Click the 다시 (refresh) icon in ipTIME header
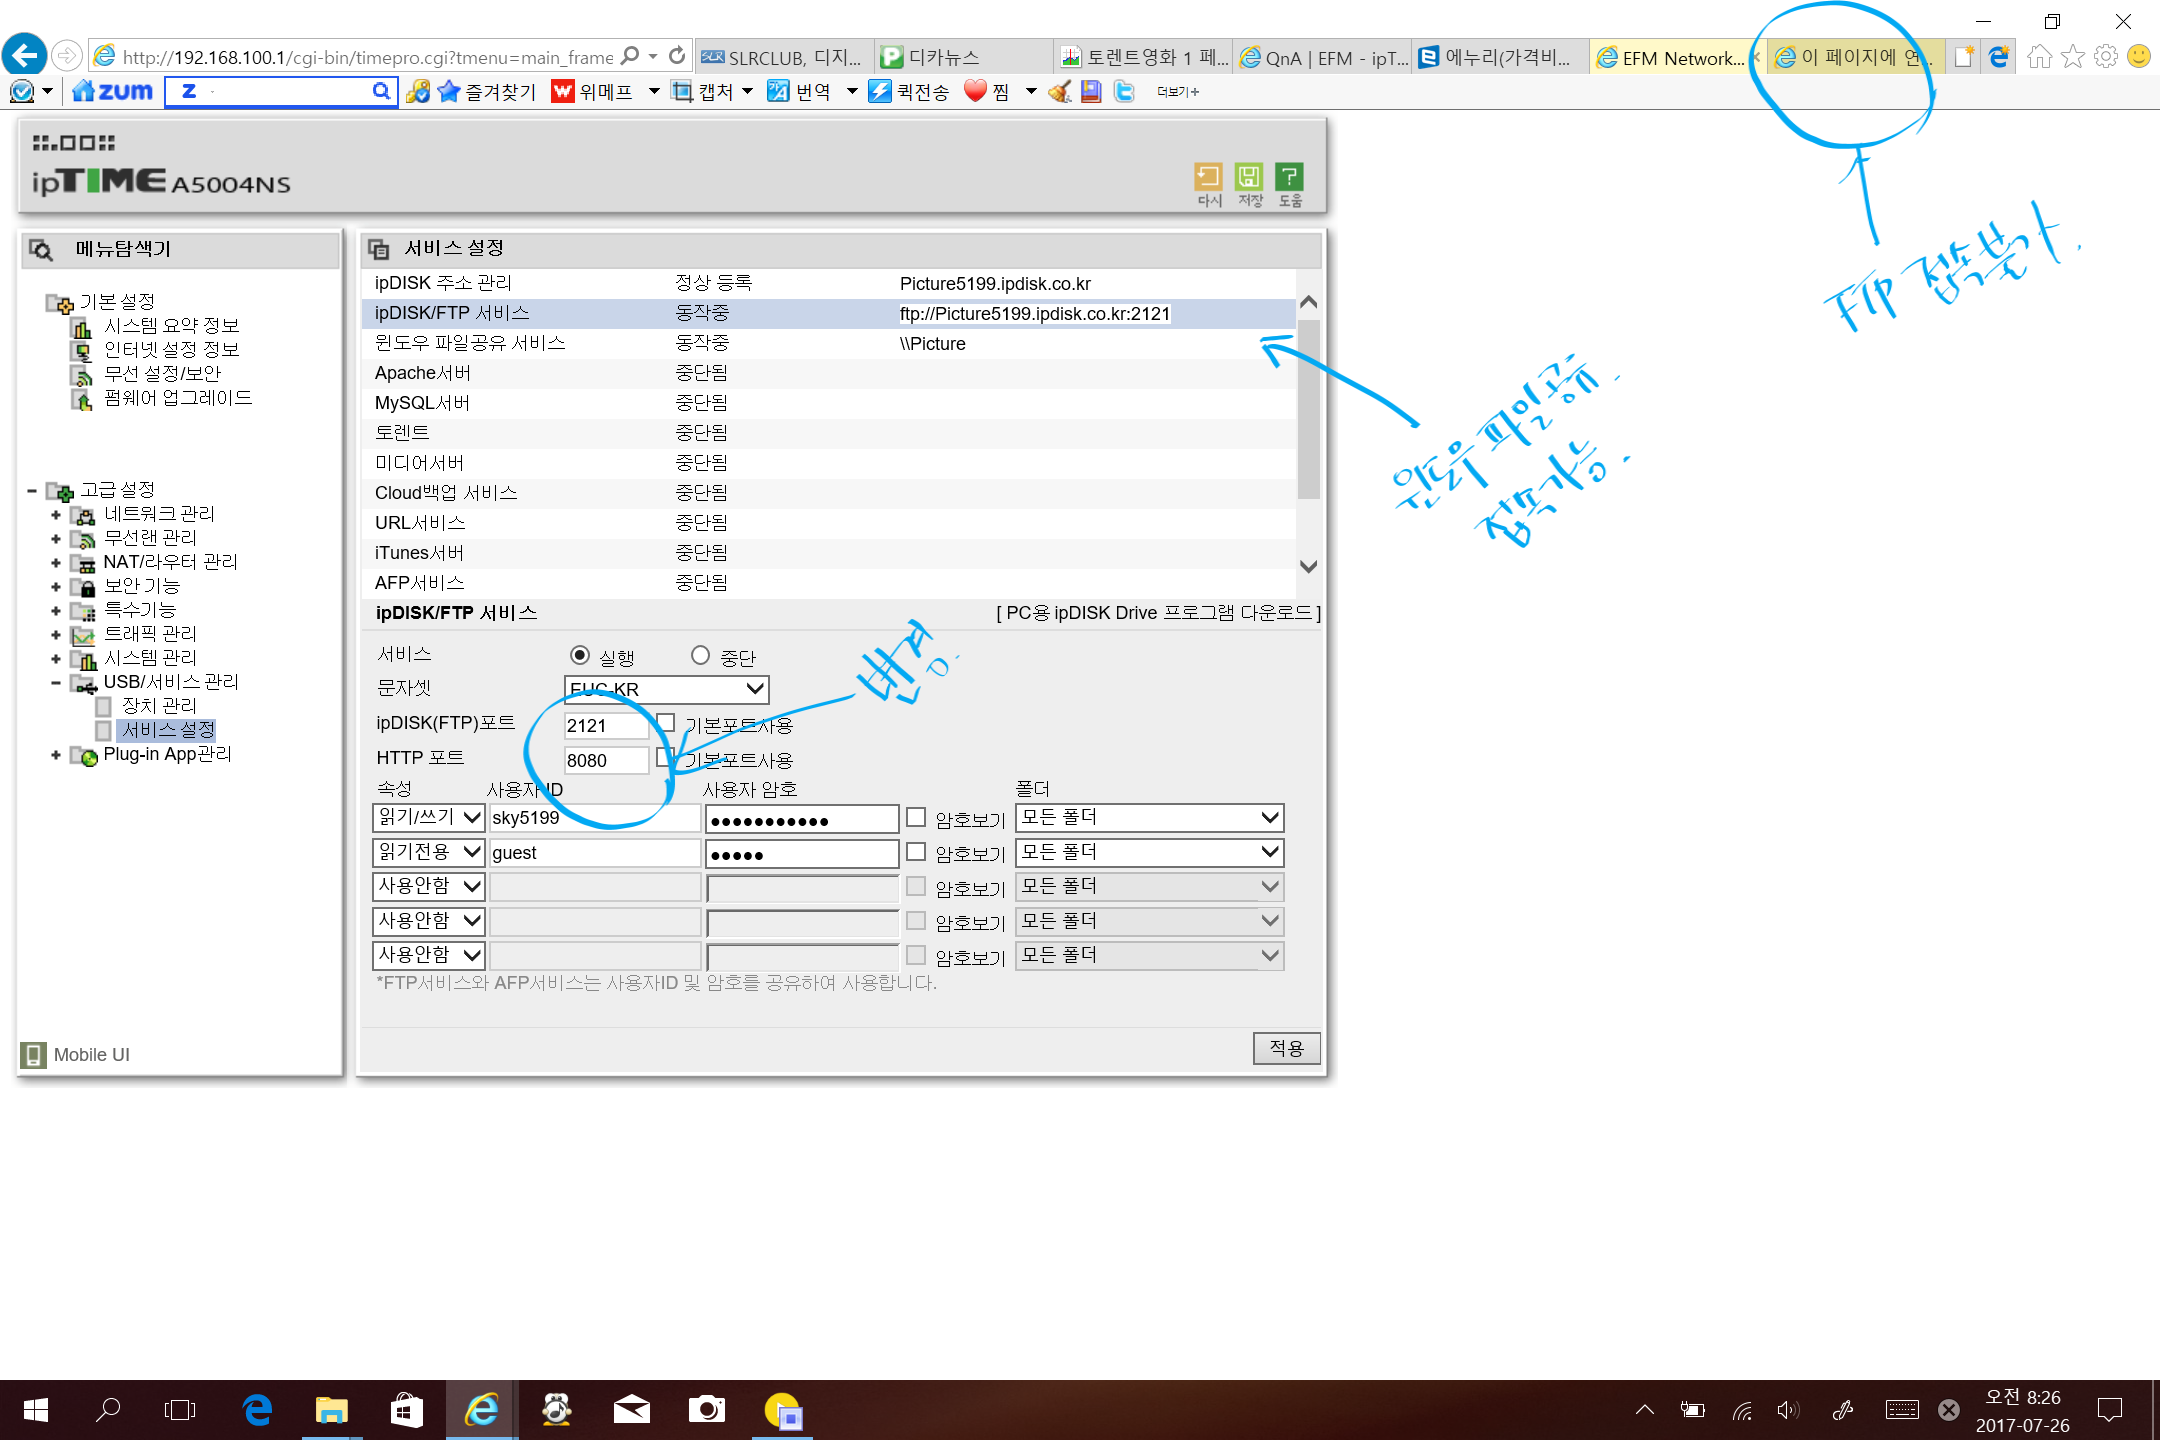The height and width of the screenshot is (1440, 2160). tap(1208, 177)
